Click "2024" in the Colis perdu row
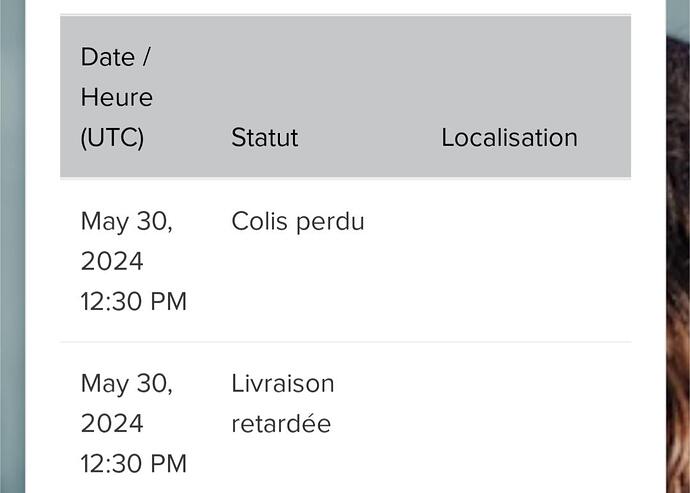This screenshot has width=690, height=493. [x=112, y=261]
